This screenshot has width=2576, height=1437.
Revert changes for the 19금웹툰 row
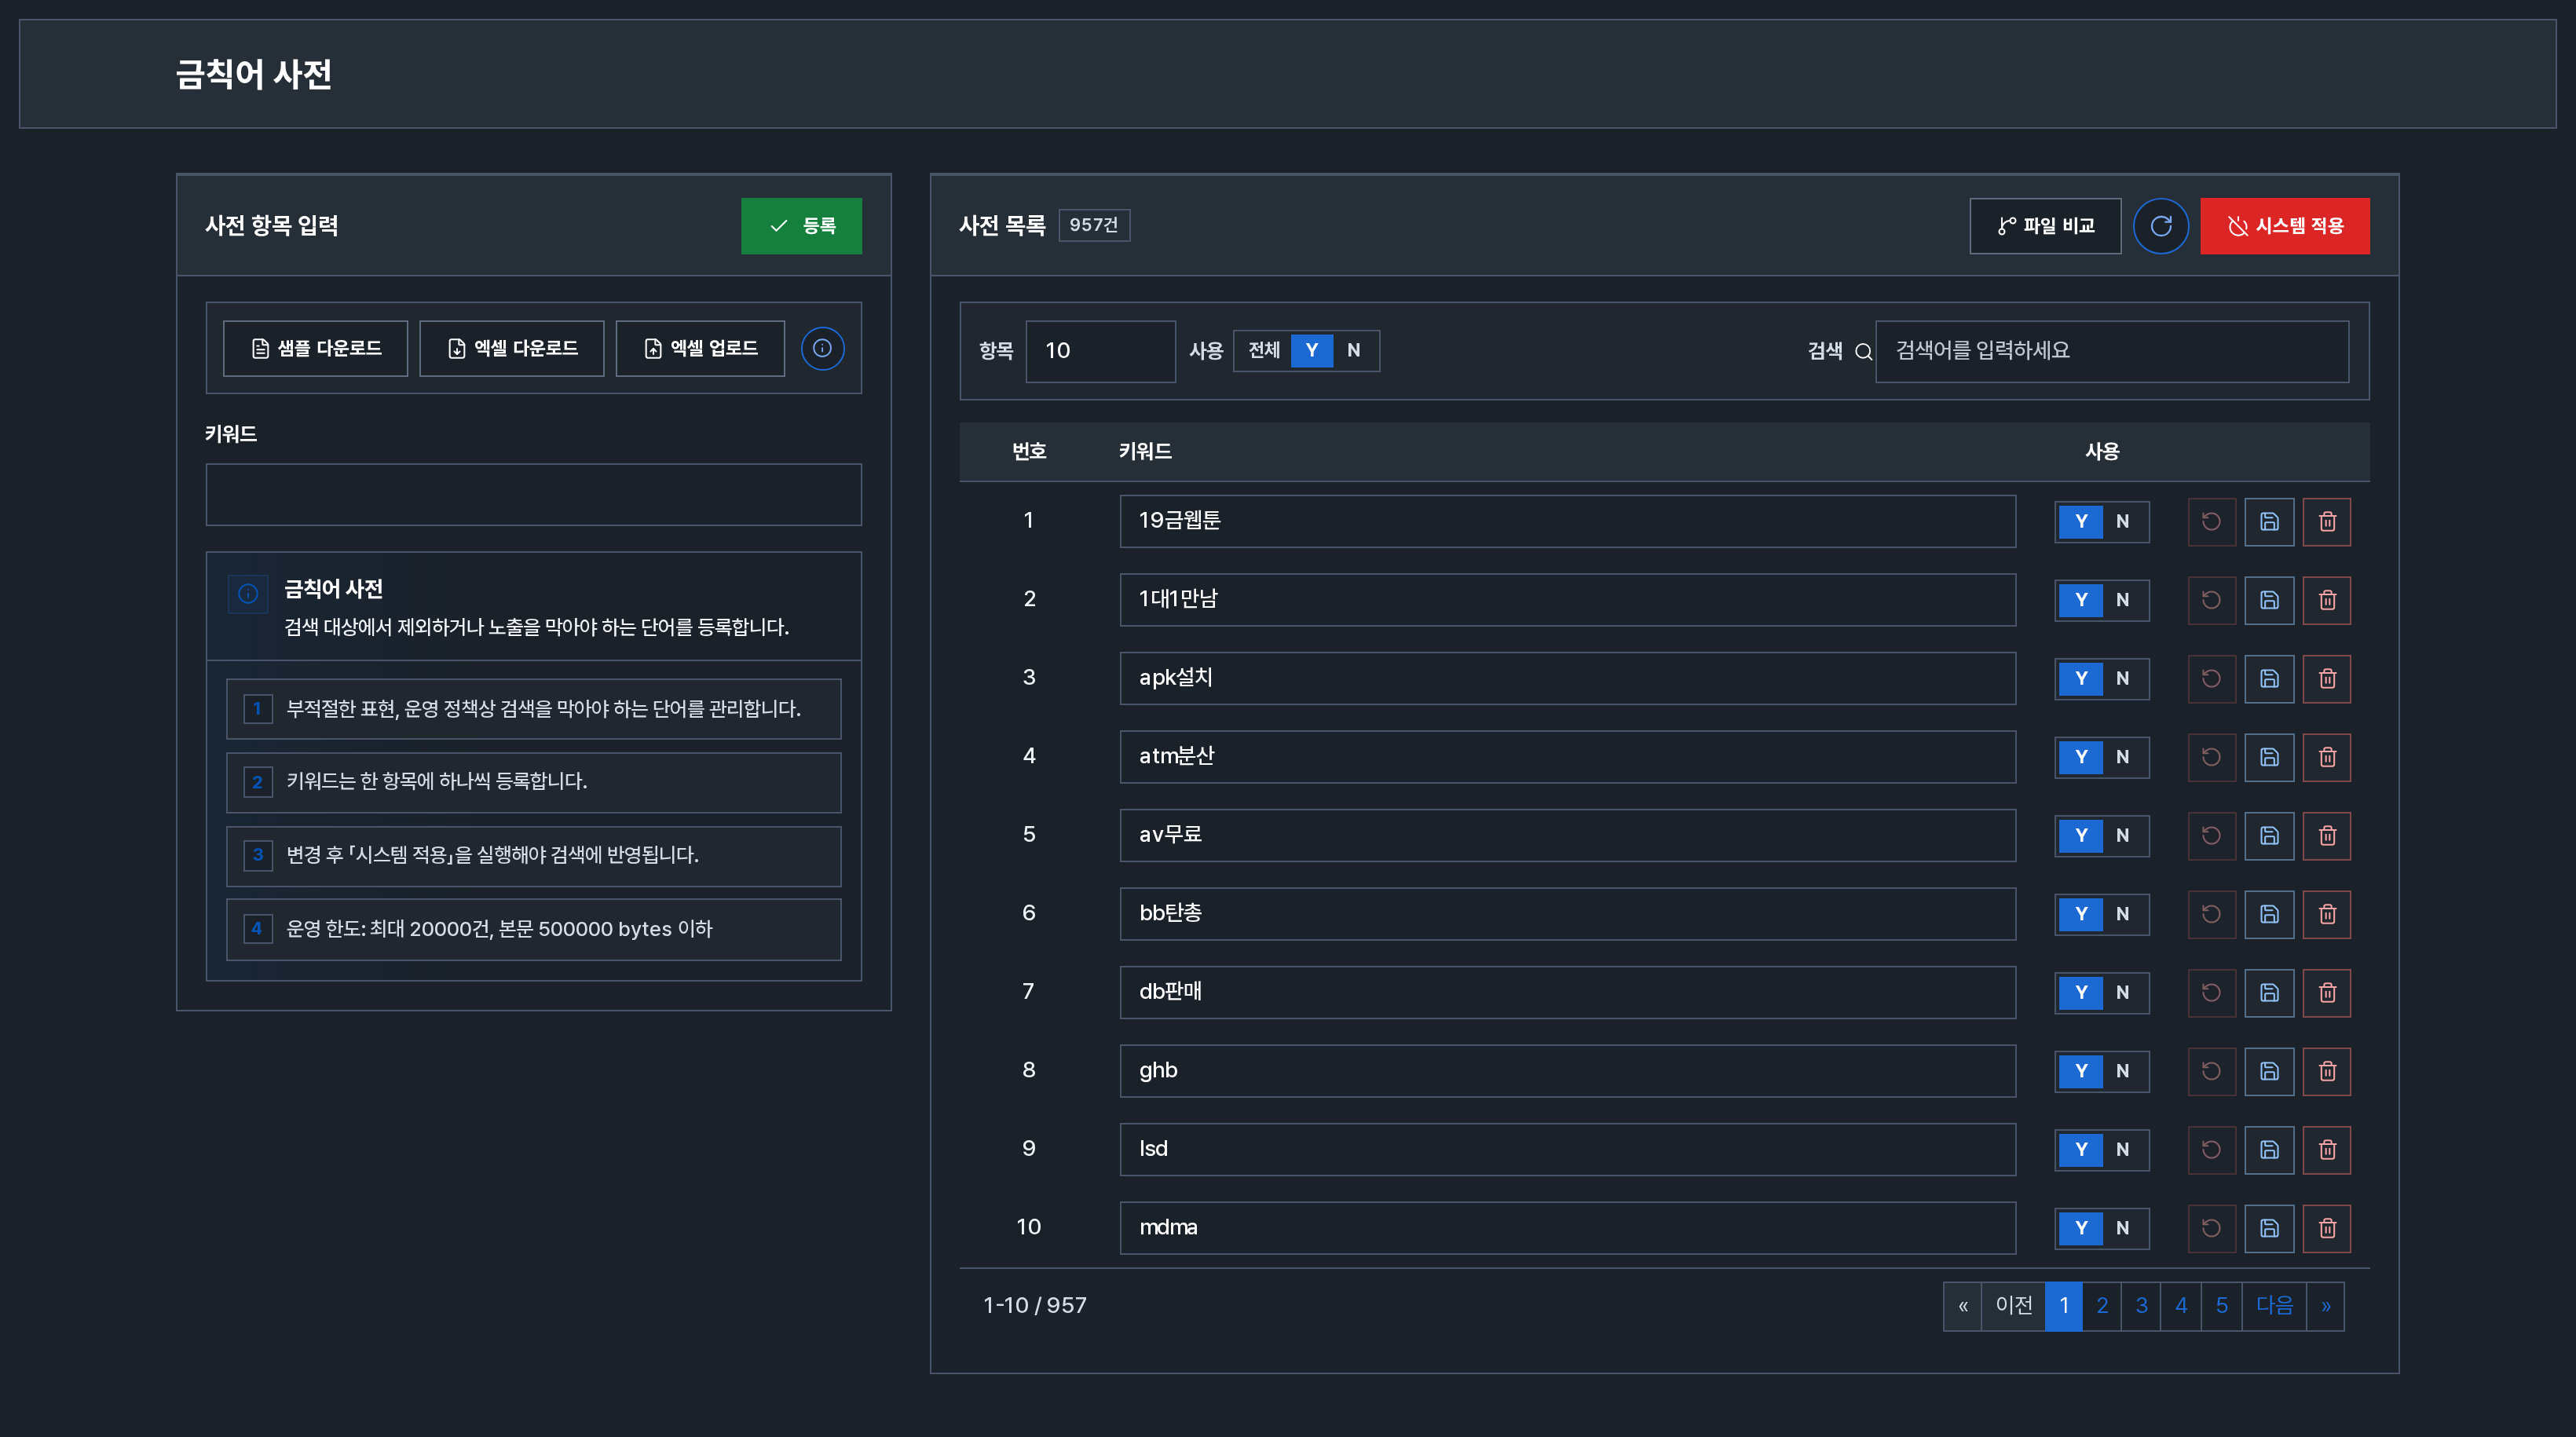(2211, 521)
